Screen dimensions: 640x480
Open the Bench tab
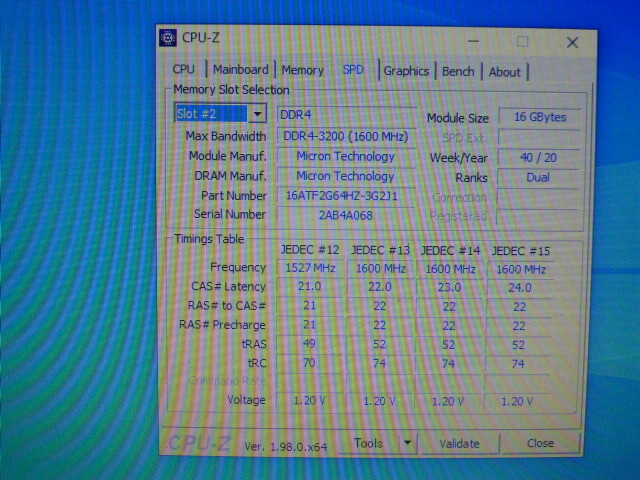click(458, 71)
